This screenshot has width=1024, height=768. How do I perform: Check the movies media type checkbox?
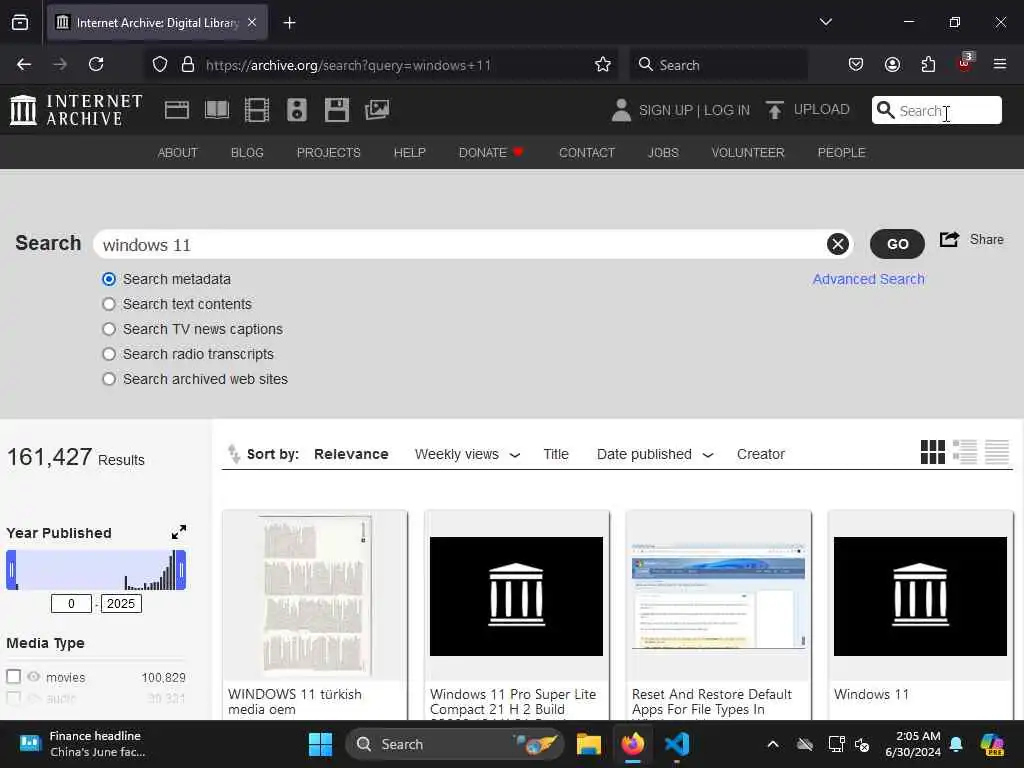[14, 677]
